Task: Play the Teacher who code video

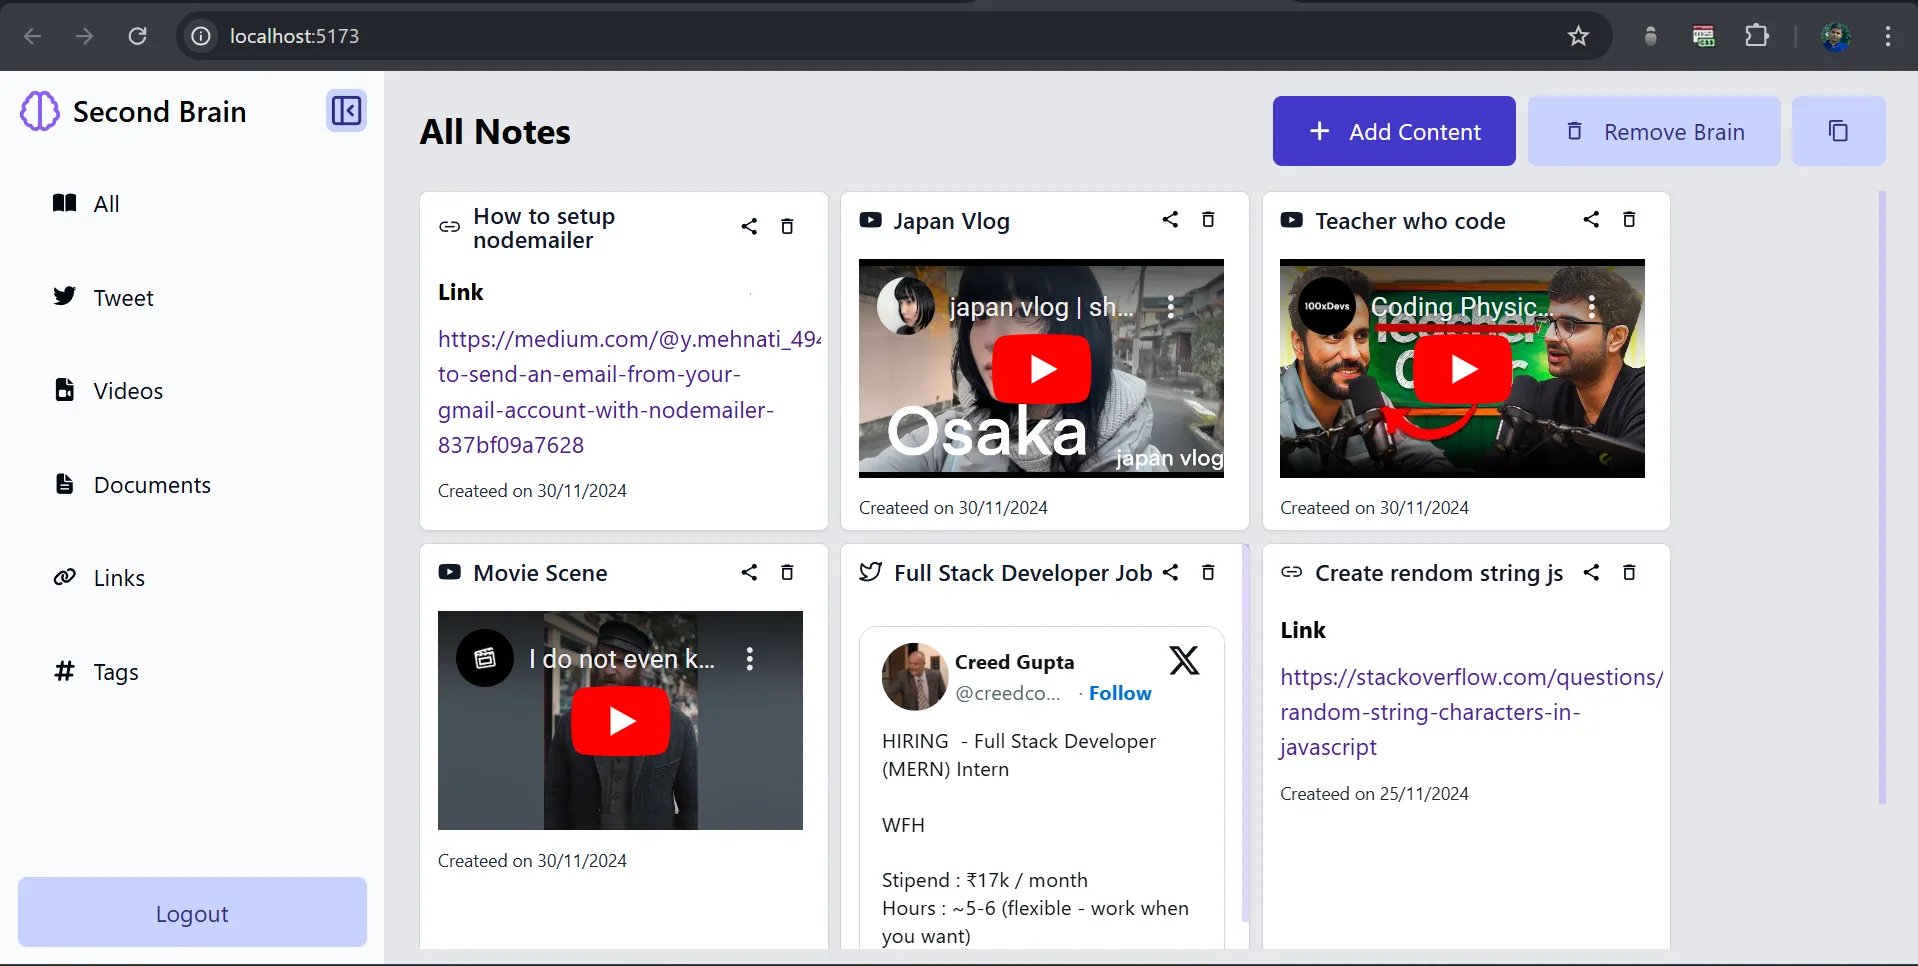Action: pos(1462,369)
